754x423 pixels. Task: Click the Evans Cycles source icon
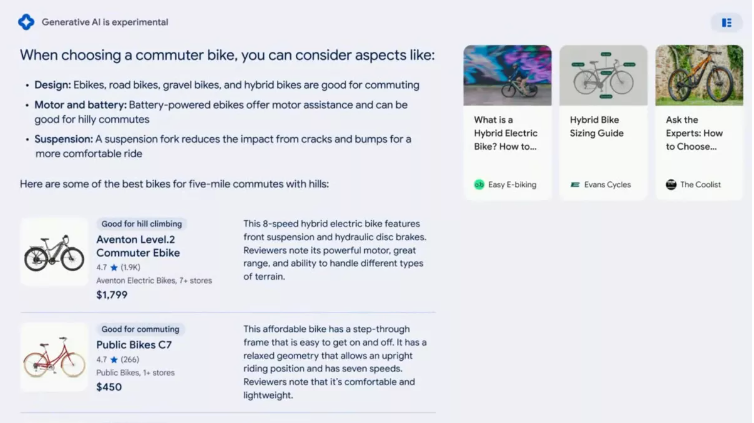(575, 185)
